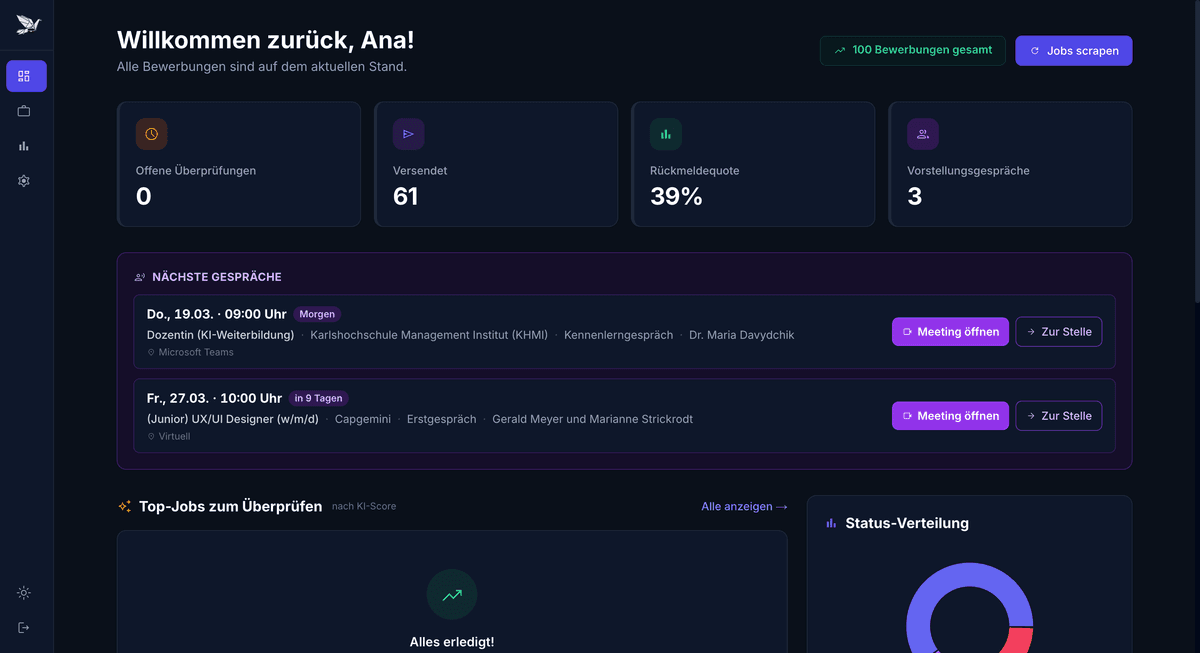Image resolution: width=1200 pixels, height=653 pixels.
Task: Open the bar chart statistics sidebar icon
Action: (x=24, y=146)
